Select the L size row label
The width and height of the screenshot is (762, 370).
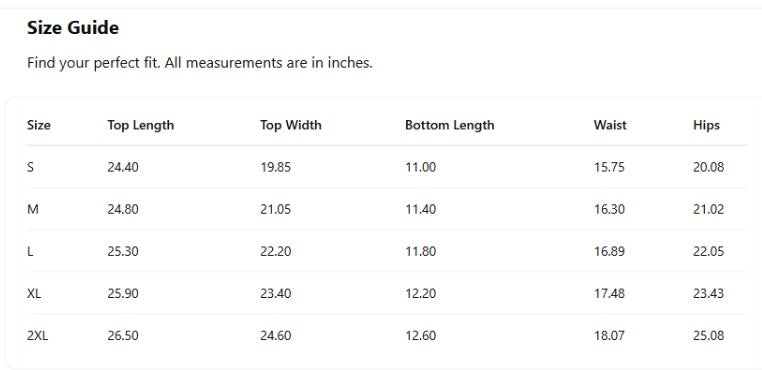30,251
